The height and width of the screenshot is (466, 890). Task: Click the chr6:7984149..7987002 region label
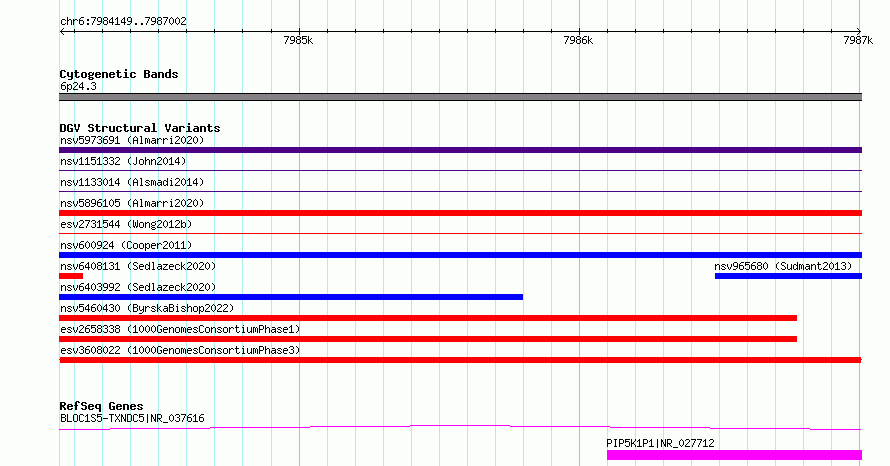(123, 21)
